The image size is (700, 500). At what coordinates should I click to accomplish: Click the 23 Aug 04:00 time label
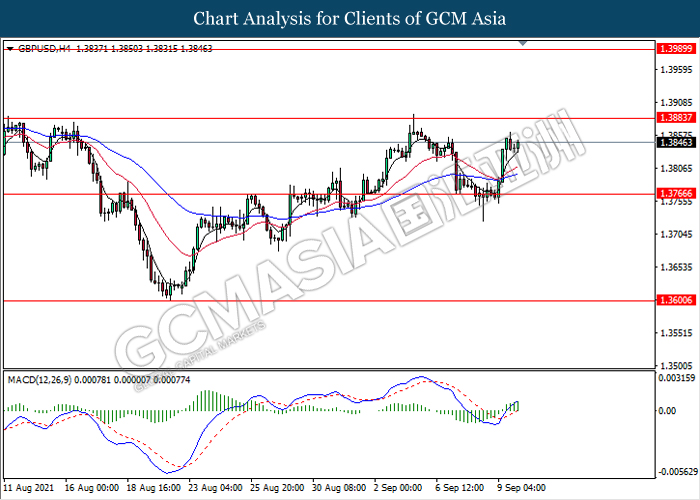[215, 488]
